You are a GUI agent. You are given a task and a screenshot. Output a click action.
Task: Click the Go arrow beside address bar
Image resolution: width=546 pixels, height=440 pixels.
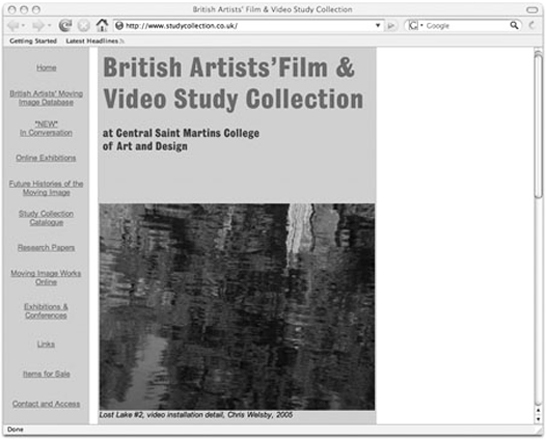(x=391, y=26)
